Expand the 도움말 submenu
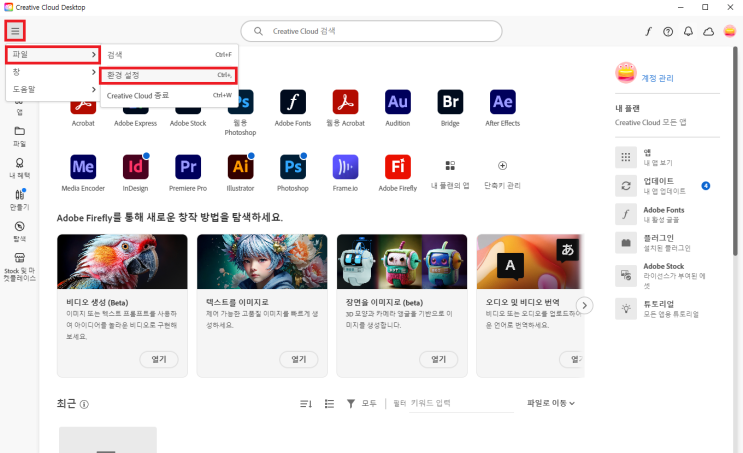The height and width of the screenshot is (453, 743). coord(53,89)
